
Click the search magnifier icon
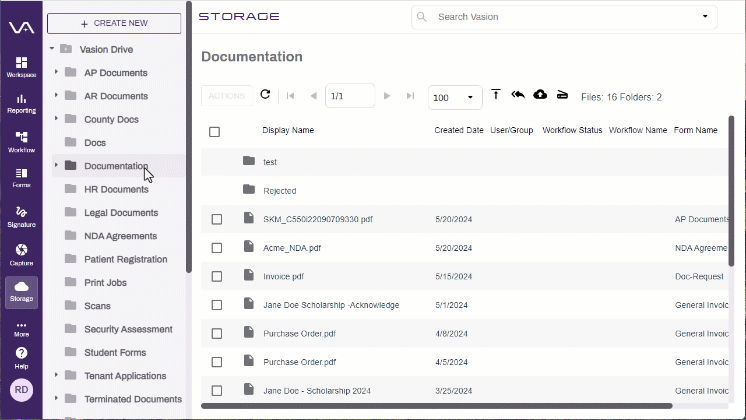[422, 17]
